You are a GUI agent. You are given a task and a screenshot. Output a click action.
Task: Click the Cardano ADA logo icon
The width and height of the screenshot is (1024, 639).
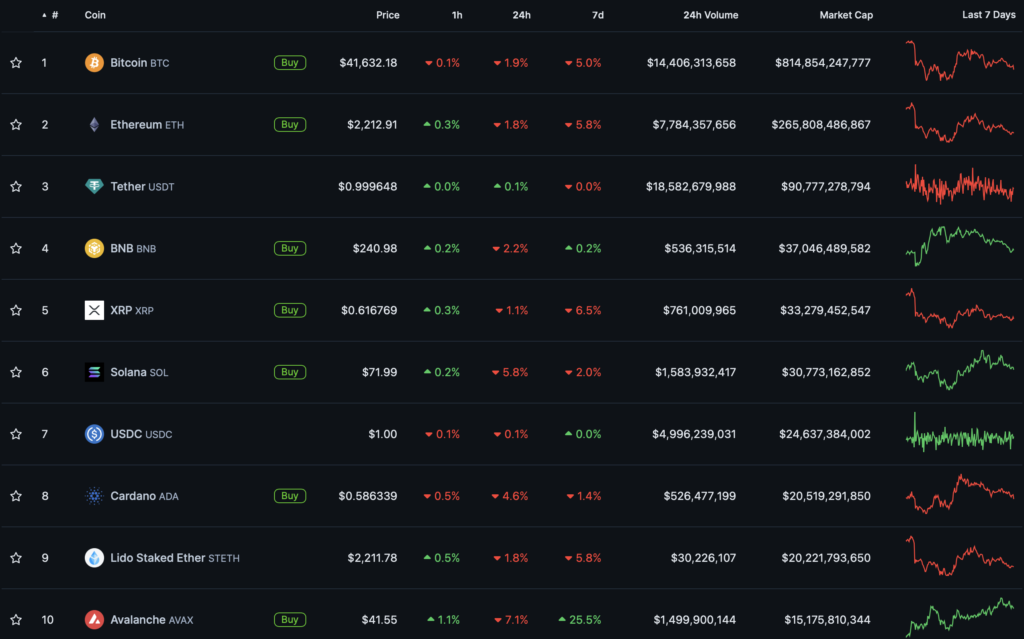pyautogui.click(x=94, y=496)
